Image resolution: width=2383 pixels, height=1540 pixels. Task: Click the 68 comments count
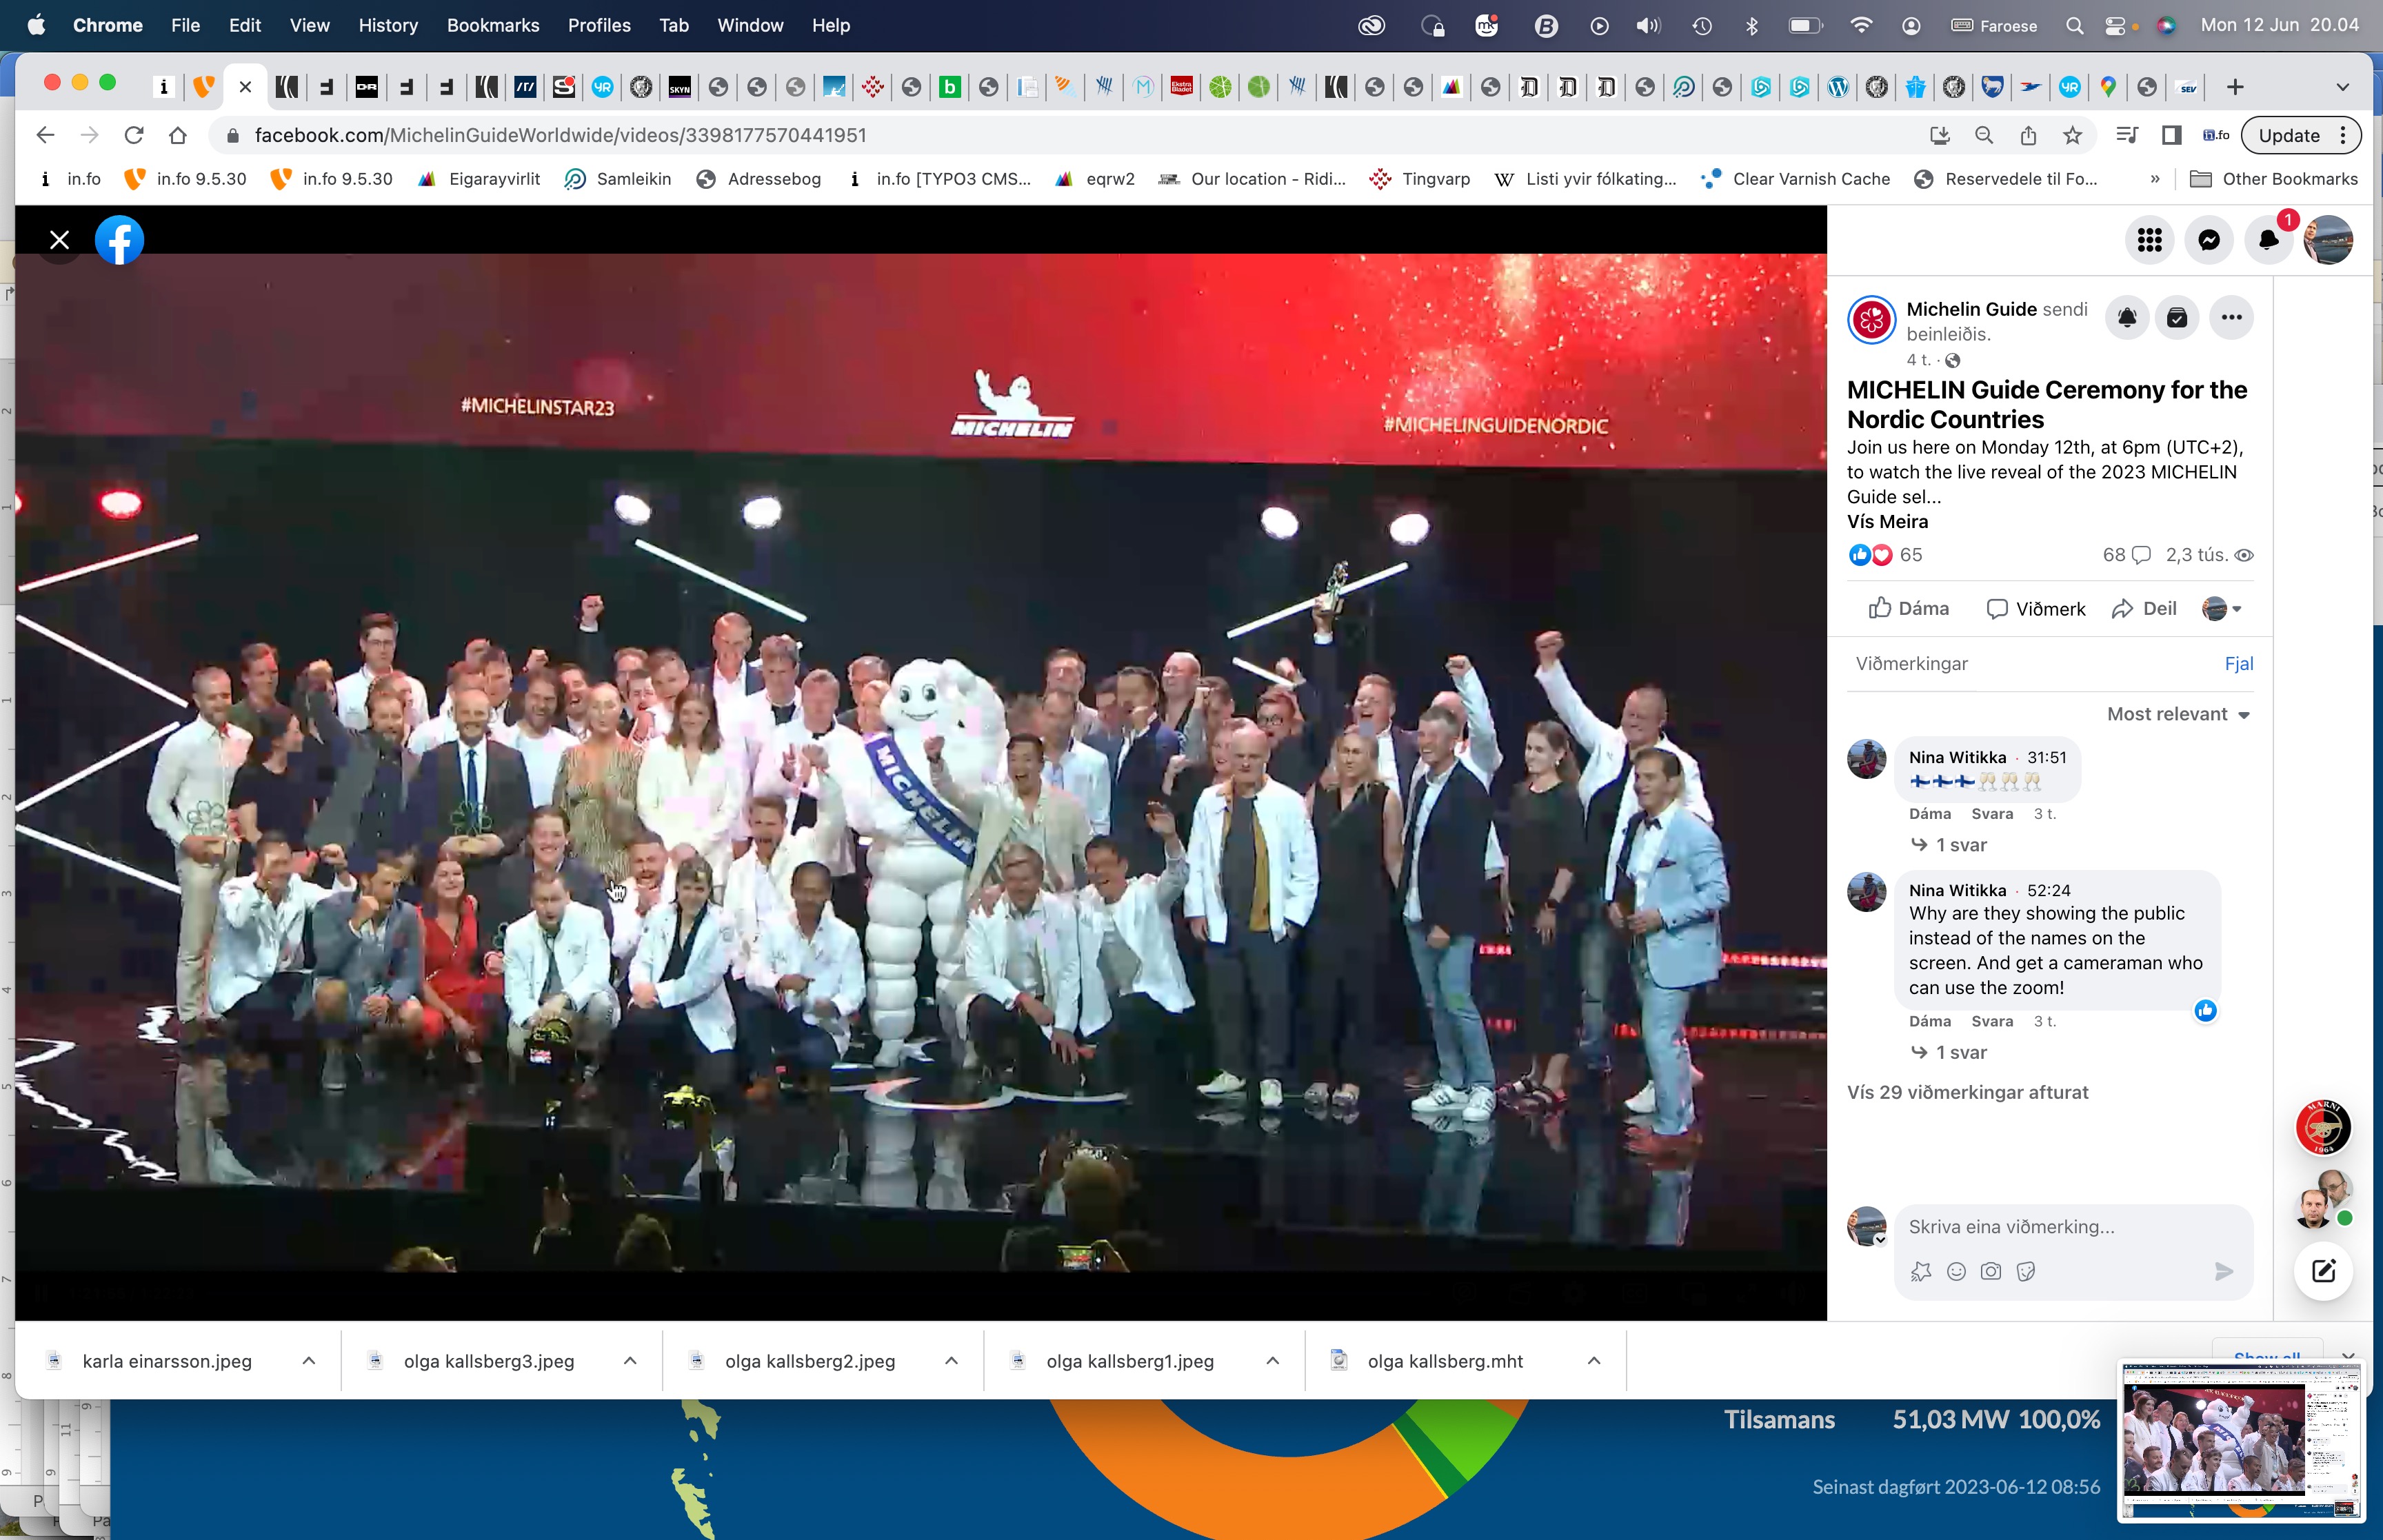[2126, 555]
